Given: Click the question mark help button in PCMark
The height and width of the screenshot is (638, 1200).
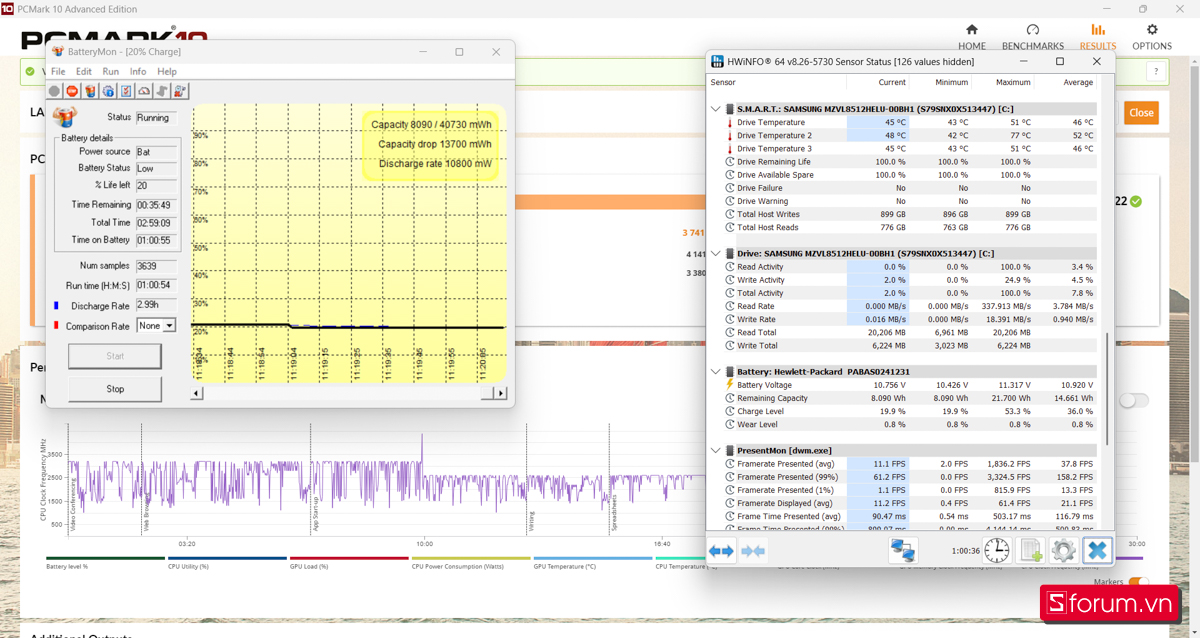Looking at the screenshot, I should (1156, 72).
